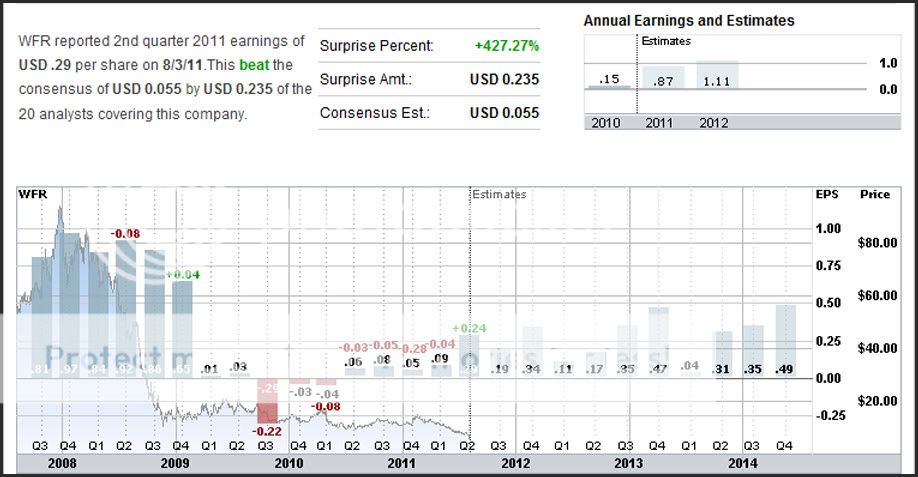Image resolution: width=918 pixels, height=477 pixels.
Task: Click the red -0.22 EPS surprise label
Action: [x=266, y=430]
